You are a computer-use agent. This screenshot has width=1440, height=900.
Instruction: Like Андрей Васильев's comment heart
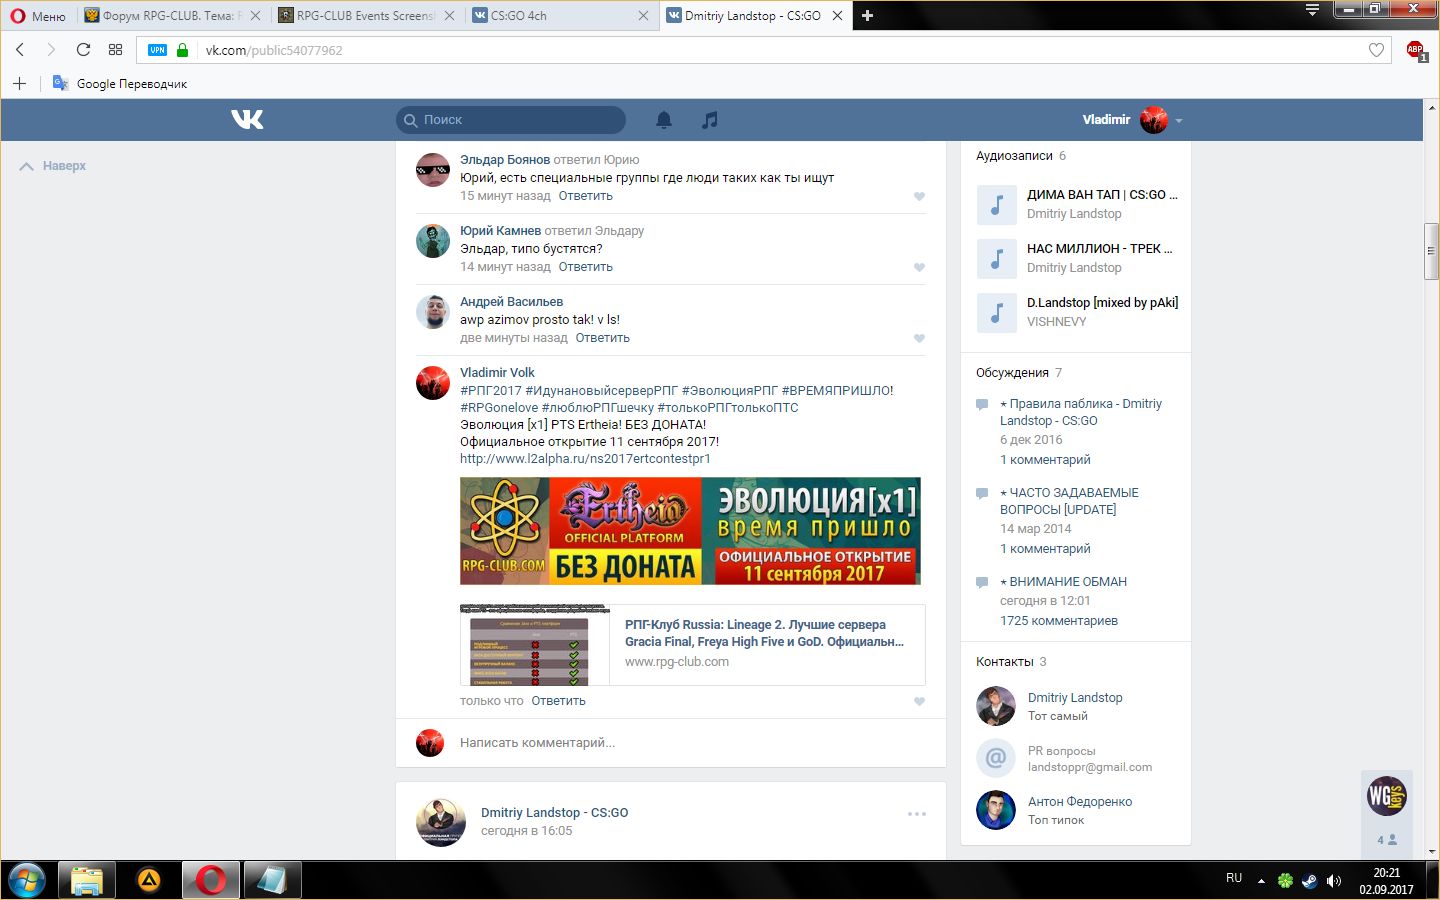[x=919, y=338]
